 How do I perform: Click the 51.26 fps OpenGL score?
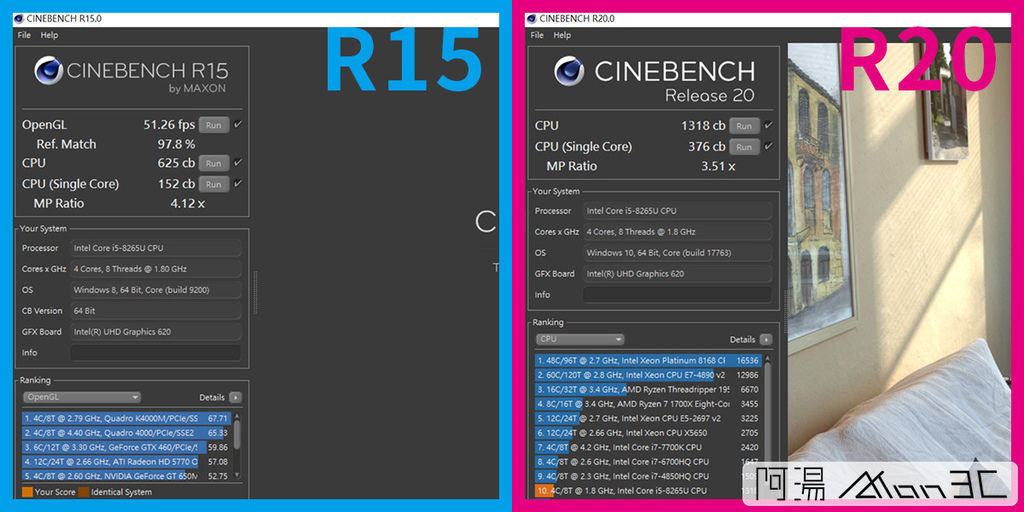click(x=169, y=125)
